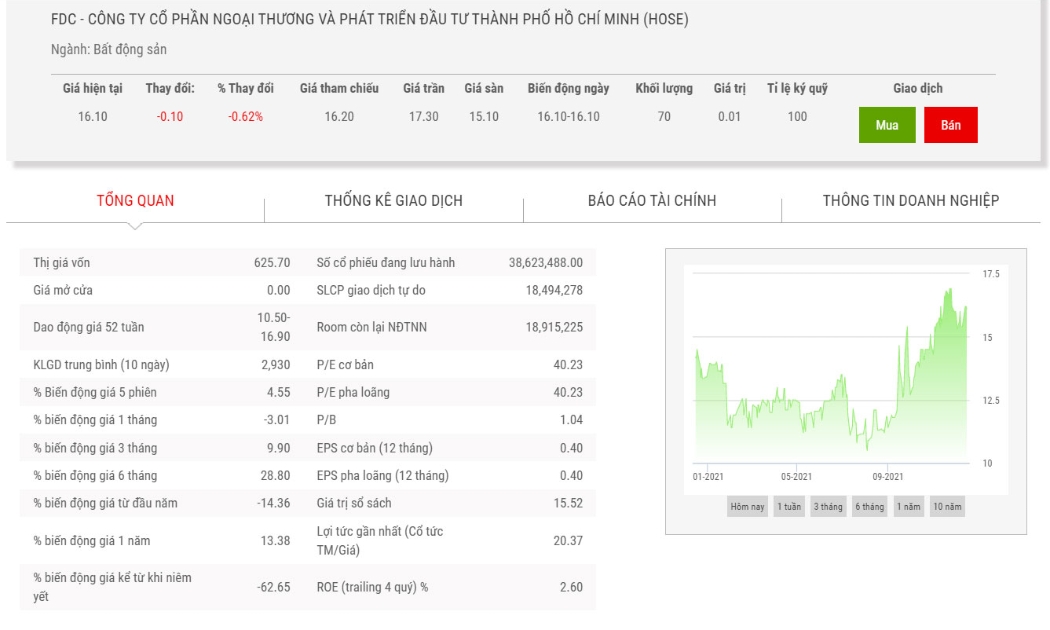Switch to Thống Kê Giao Dịch tab

pos(394,201)
